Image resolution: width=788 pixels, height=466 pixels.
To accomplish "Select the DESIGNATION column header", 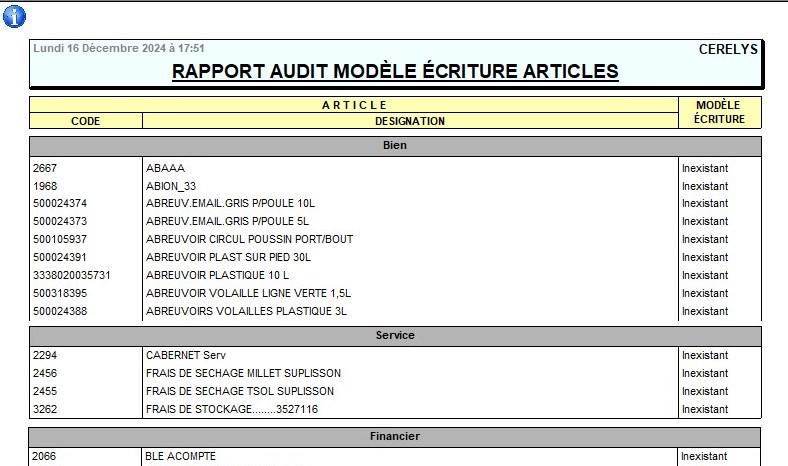I will 410,121.
